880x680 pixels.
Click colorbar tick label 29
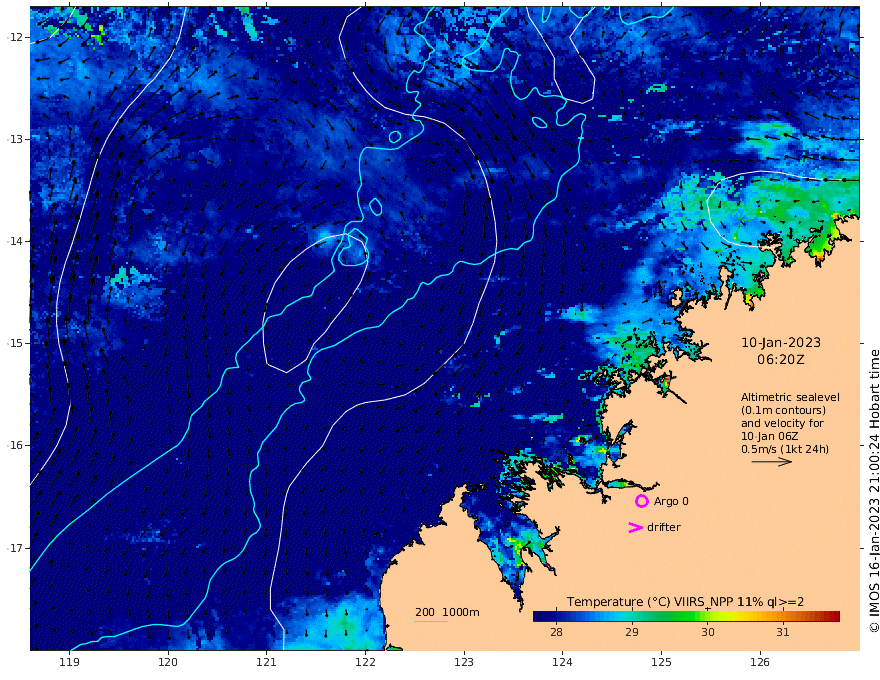pos(632,632)
